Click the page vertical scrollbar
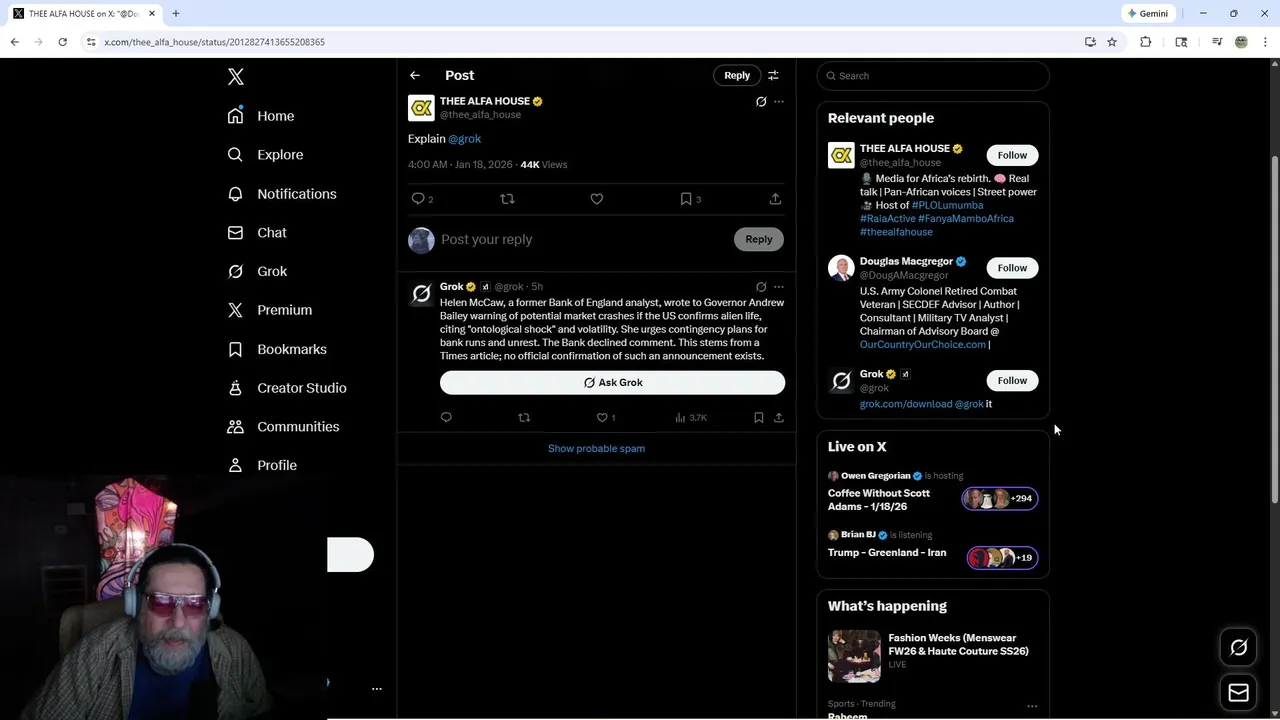 (x=1274, y=330)
